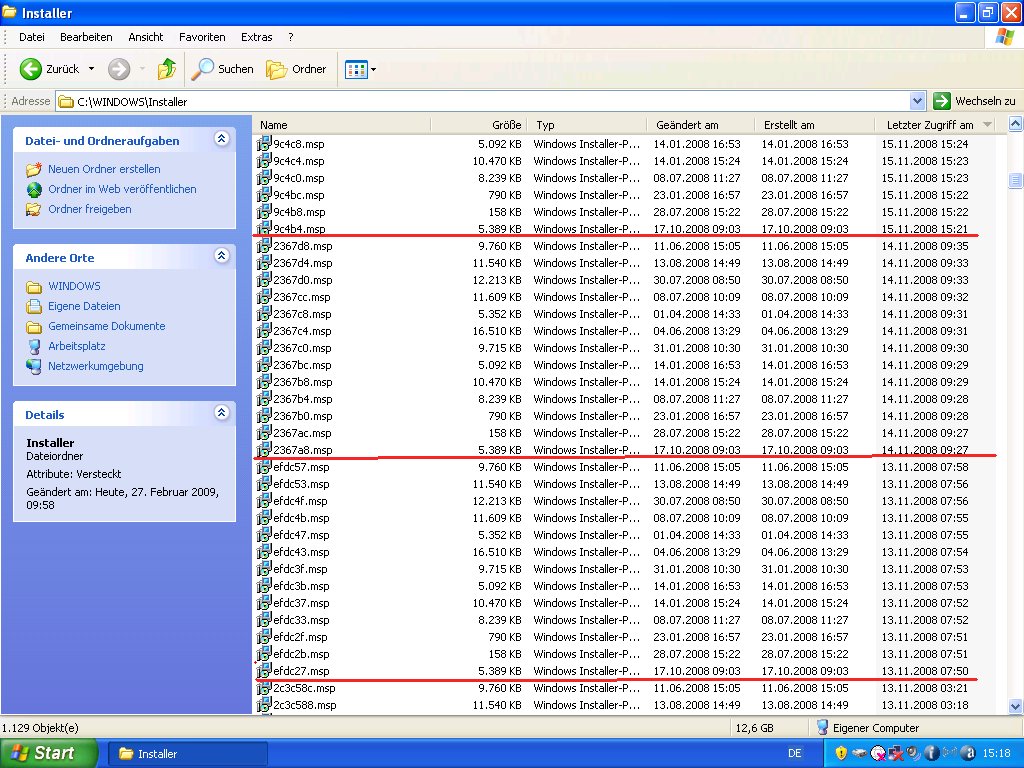
Task: Click the vertical scrollbar up arrow
Action: 1016,123
